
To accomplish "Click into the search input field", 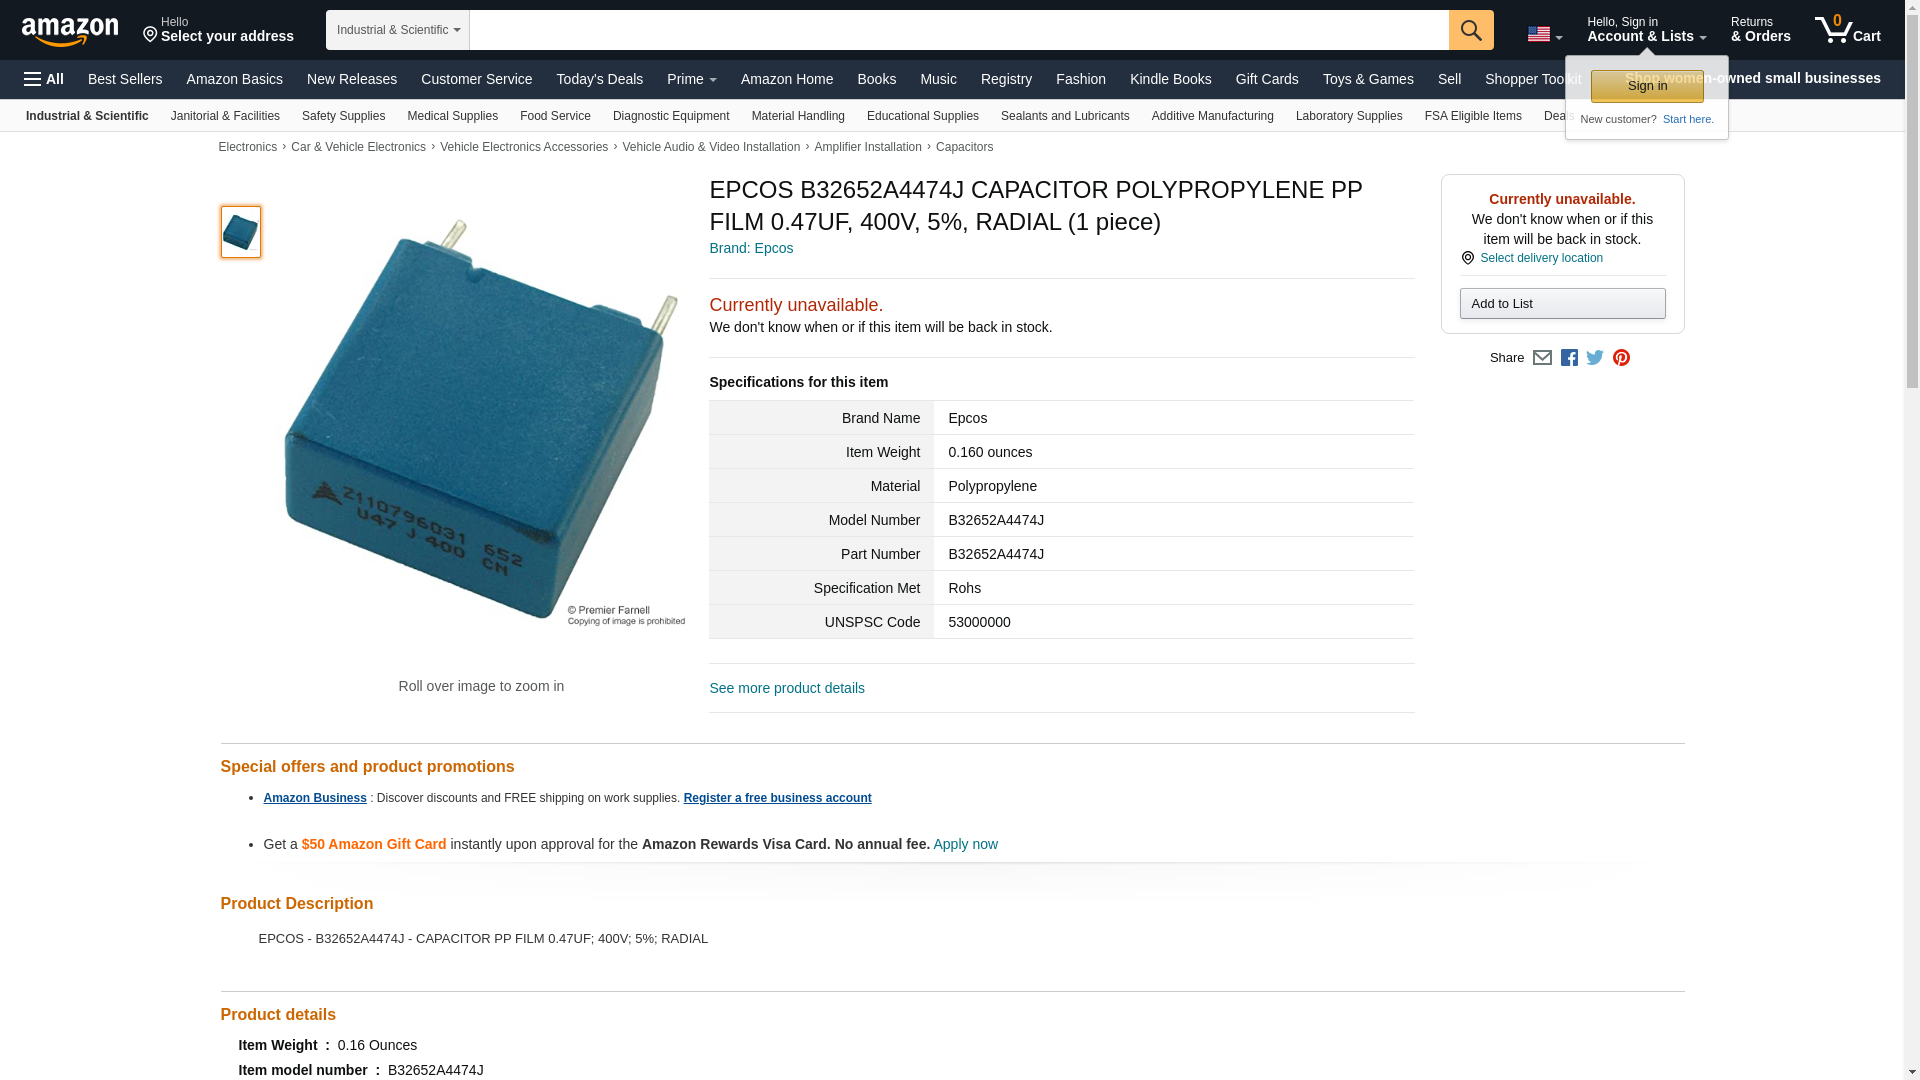I will coord(959,30).
